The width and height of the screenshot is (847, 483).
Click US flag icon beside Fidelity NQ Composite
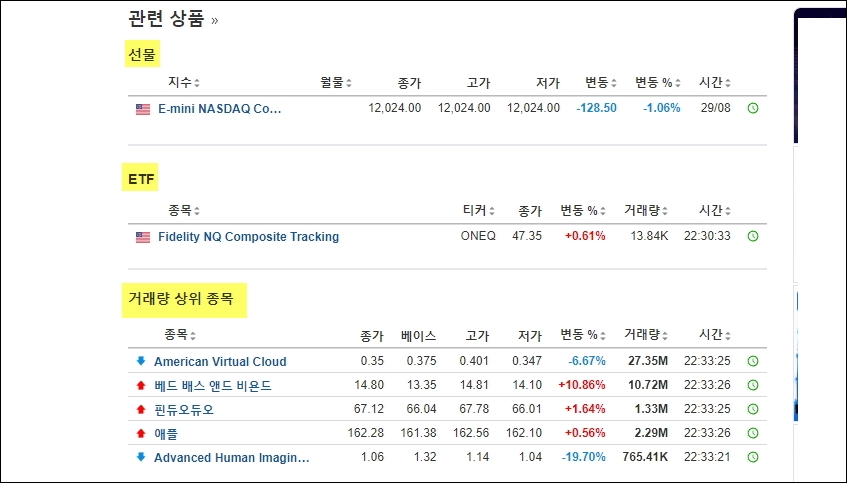click(143, 237)
